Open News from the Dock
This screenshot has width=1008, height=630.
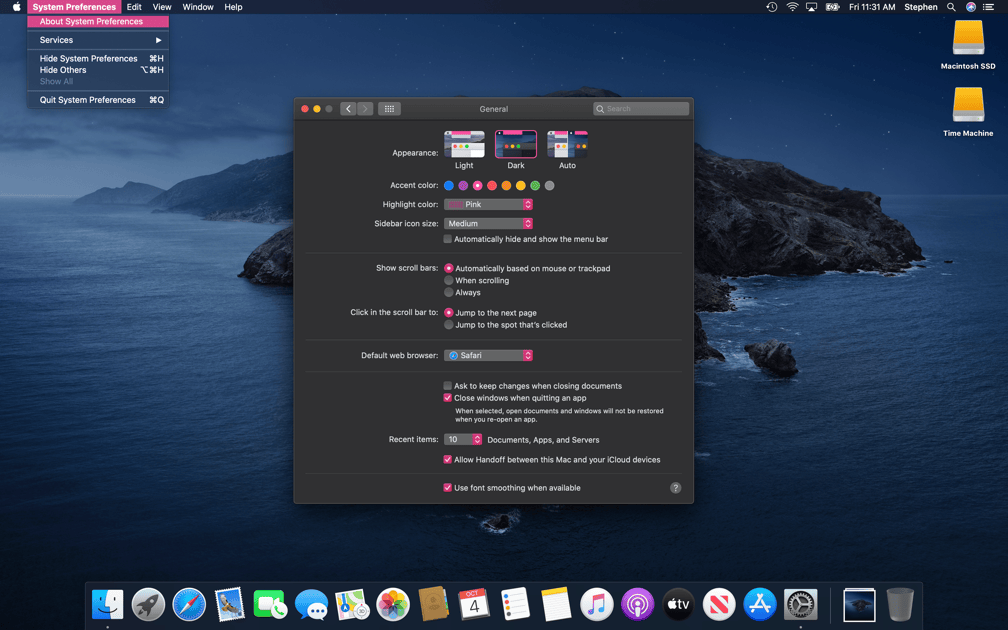pos(719,604)
